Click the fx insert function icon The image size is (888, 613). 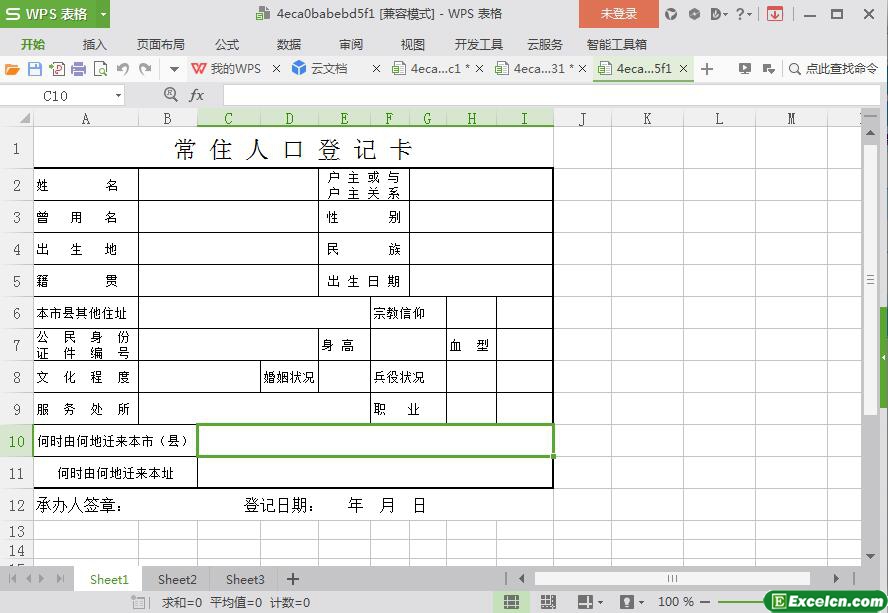(197, 95)
